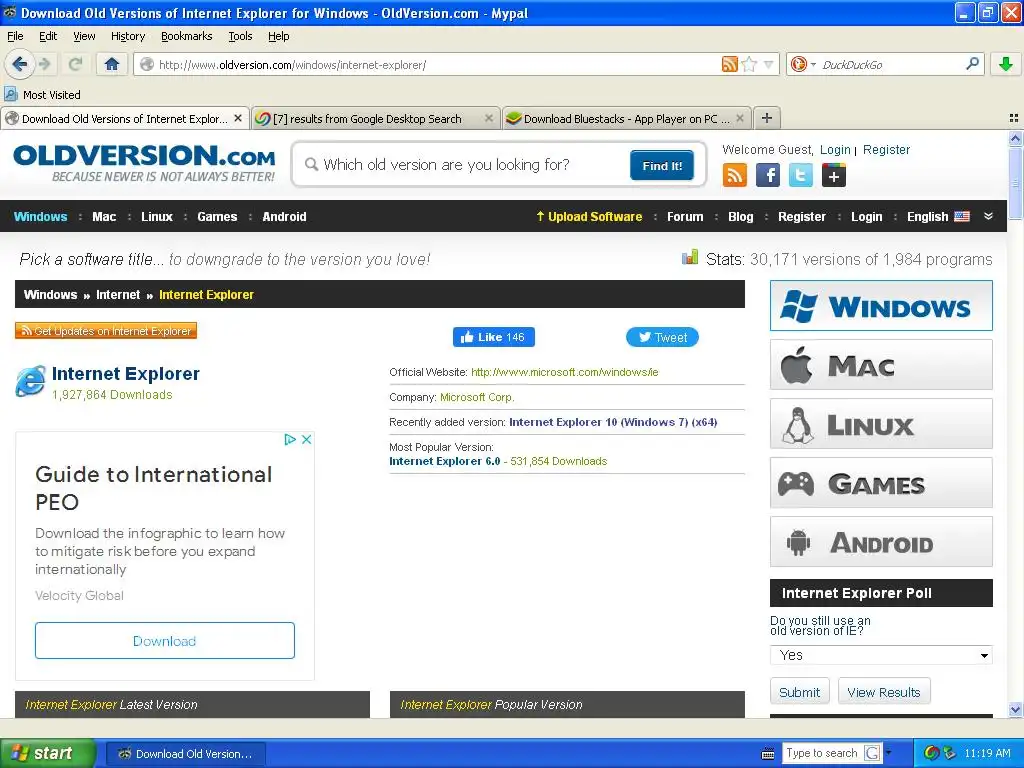
Task: Click the Facebook Like 146 button
Action: click(494, 337)
